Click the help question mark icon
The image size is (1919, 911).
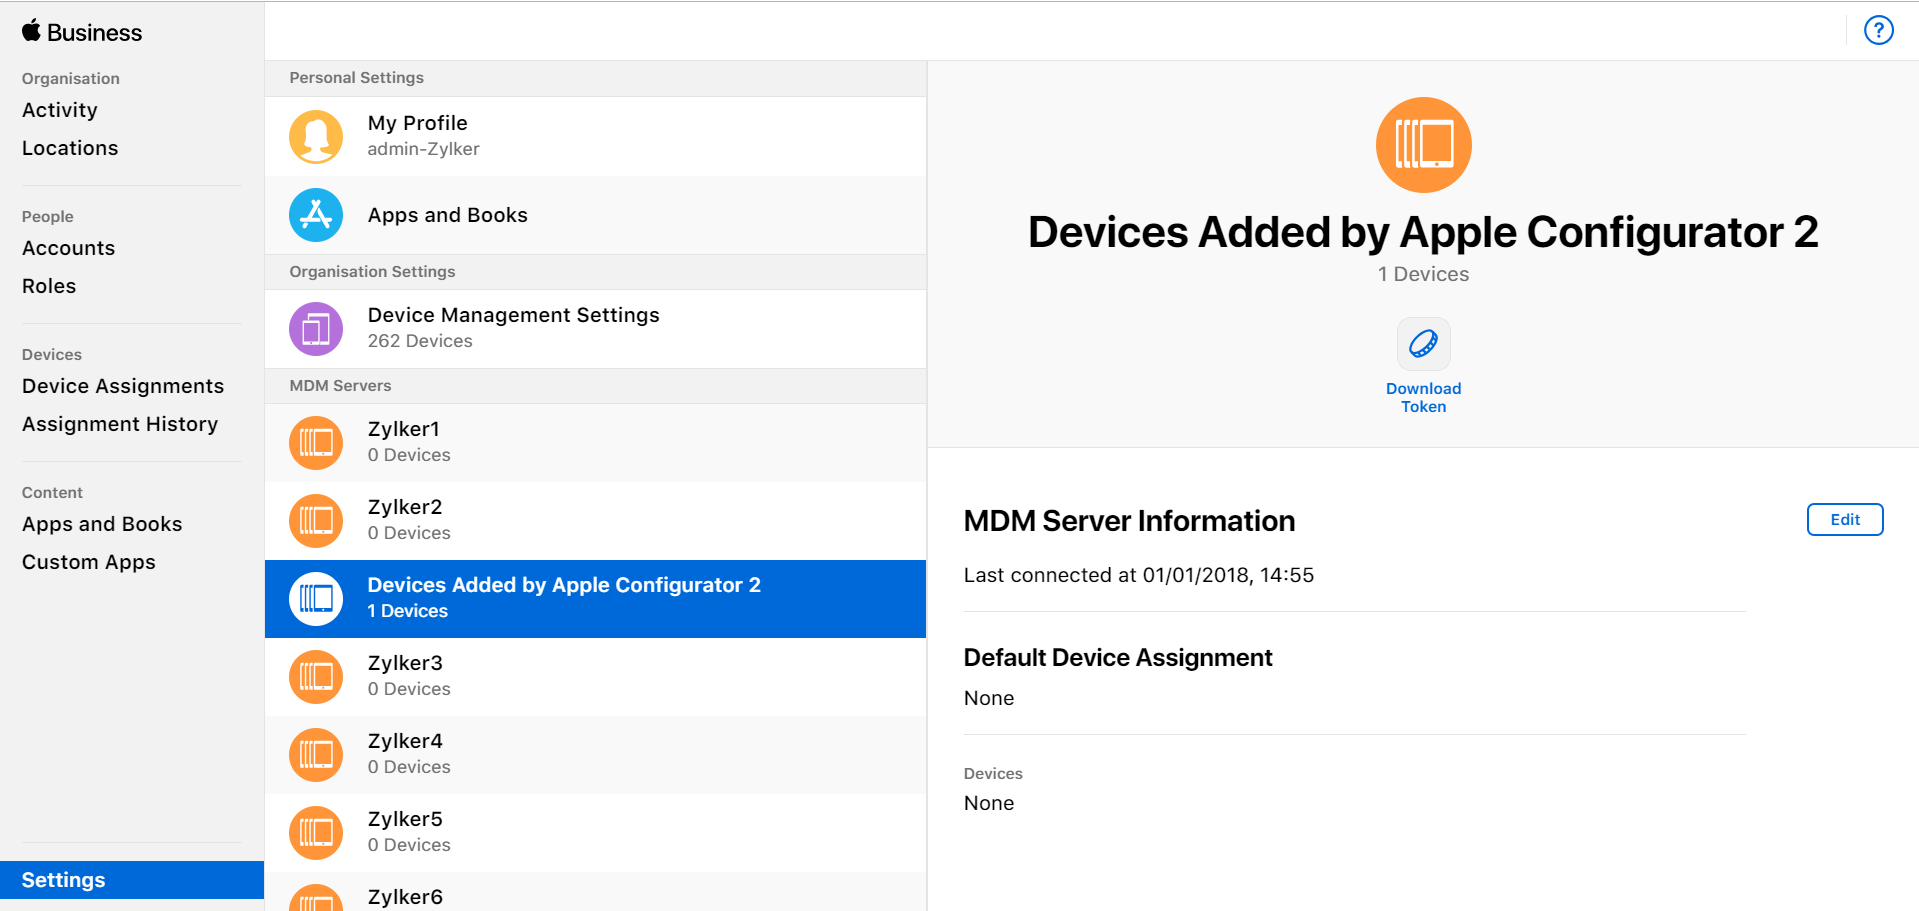[x=1878, y=30]
